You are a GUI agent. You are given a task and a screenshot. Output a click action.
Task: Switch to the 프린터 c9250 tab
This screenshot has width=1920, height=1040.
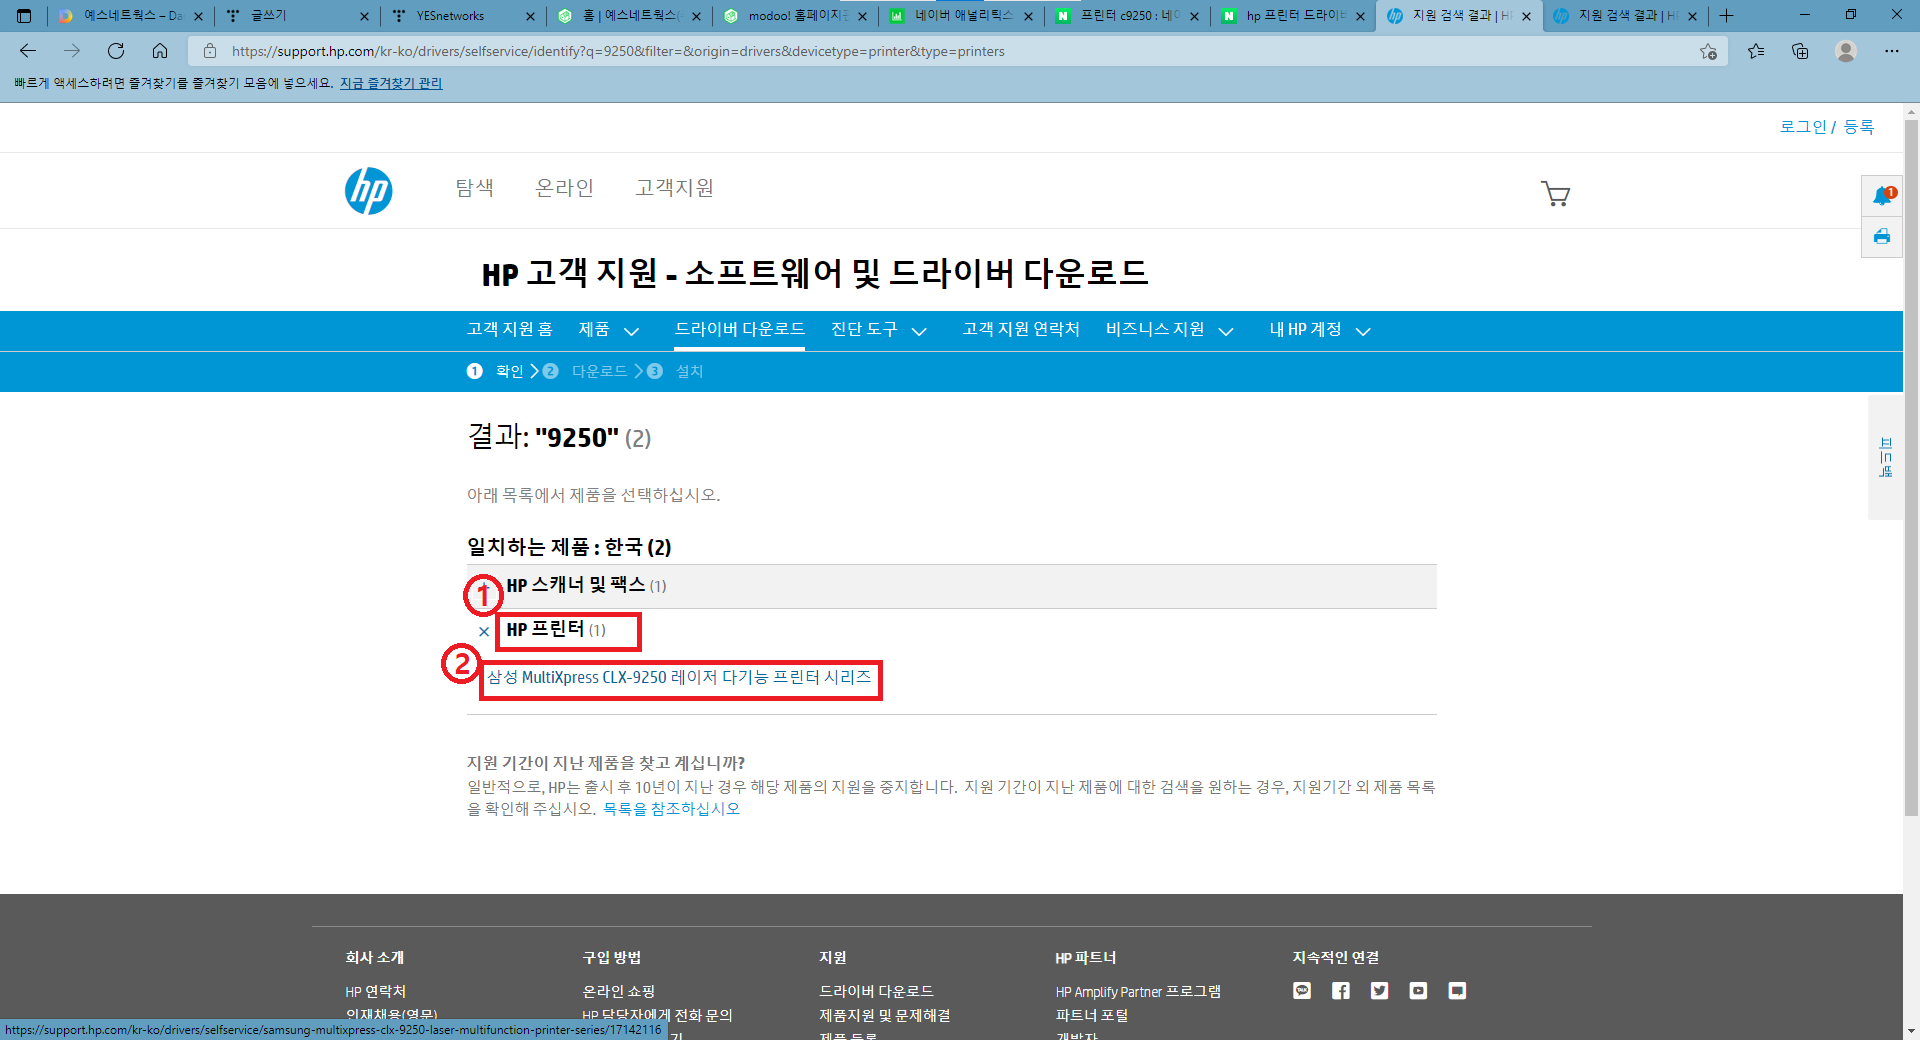click(x=1127, y=16)
